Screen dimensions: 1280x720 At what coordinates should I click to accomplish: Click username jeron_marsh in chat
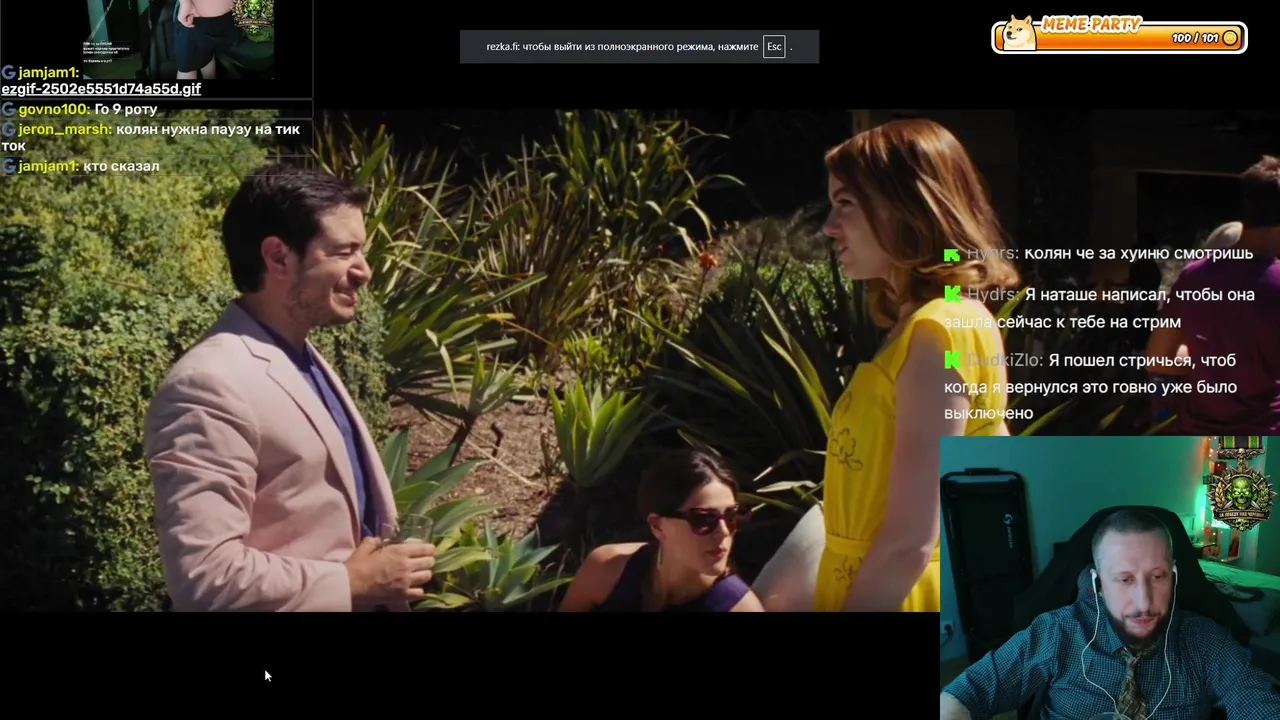point(65,129)
